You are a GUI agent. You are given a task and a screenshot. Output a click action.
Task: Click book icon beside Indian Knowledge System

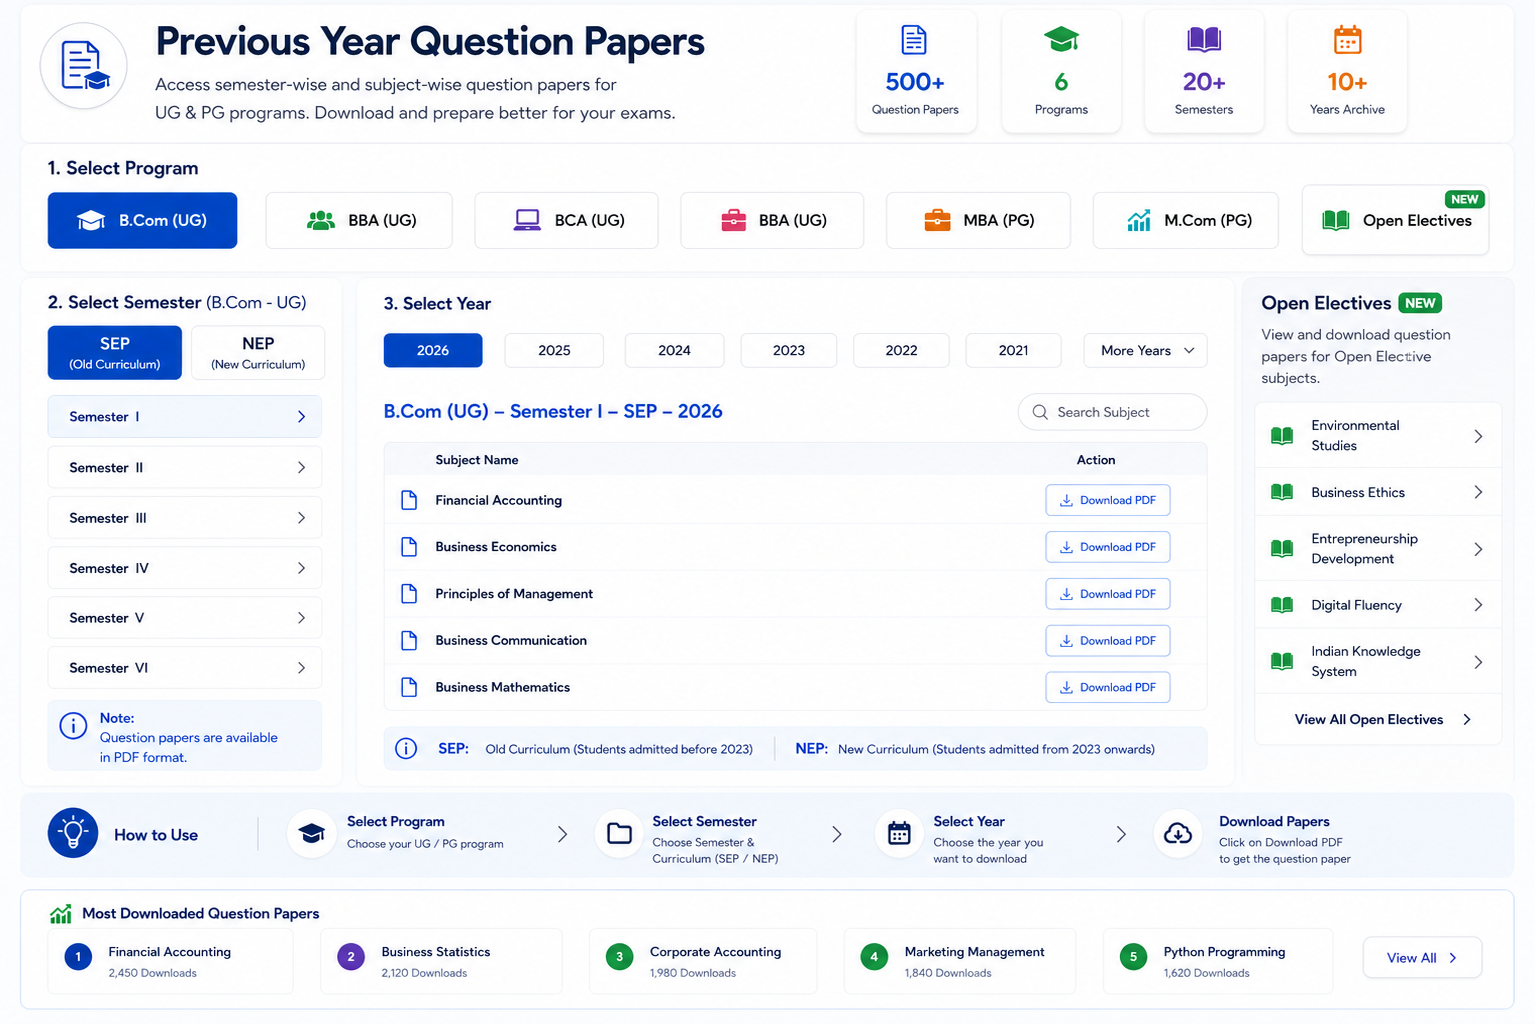[x=1282, y=662]
